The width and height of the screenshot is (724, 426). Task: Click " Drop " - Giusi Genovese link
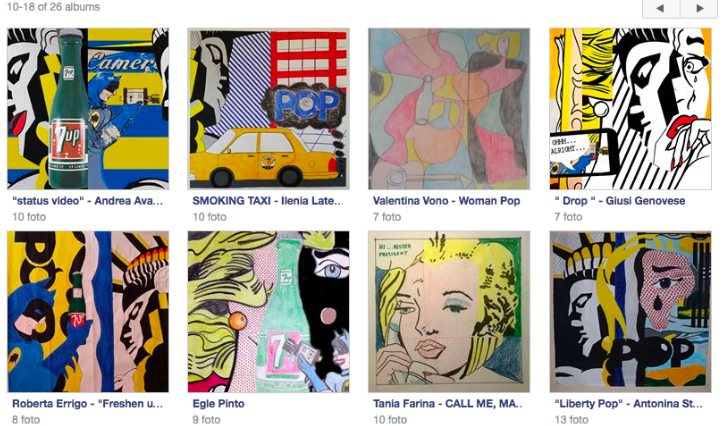pyautogui.click(x=620, y=201)
